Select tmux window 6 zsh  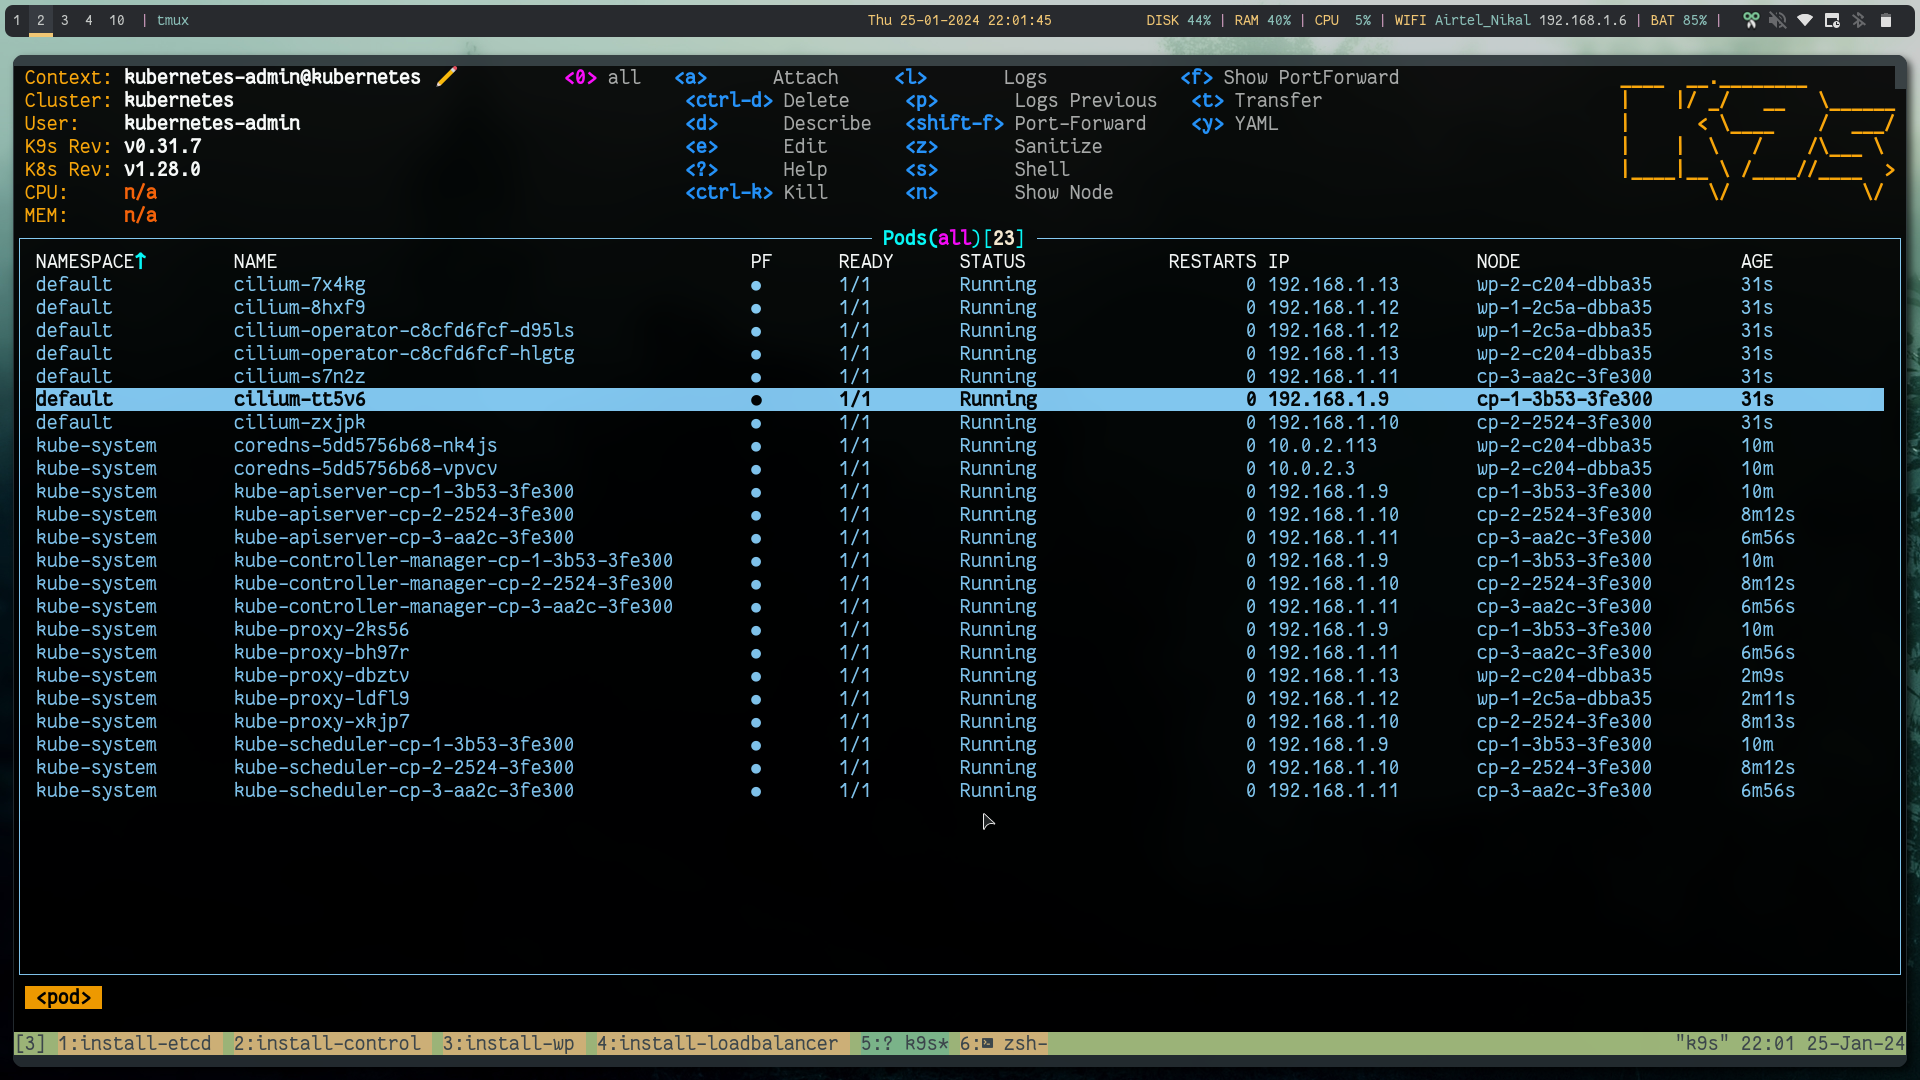tap(1004, 1044)
